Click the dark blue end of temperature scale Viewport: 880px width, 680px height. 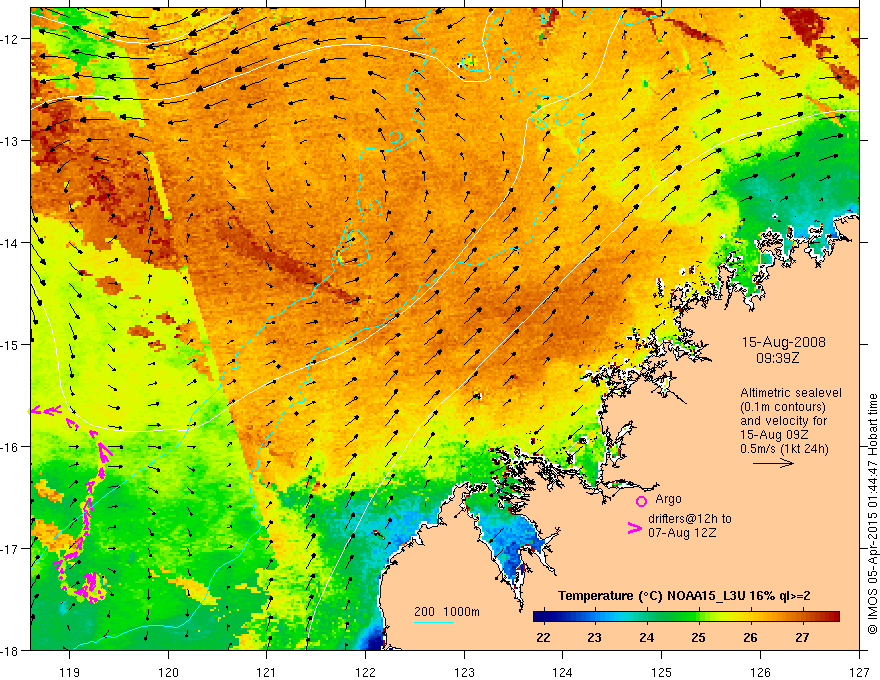tap(539, 617)
